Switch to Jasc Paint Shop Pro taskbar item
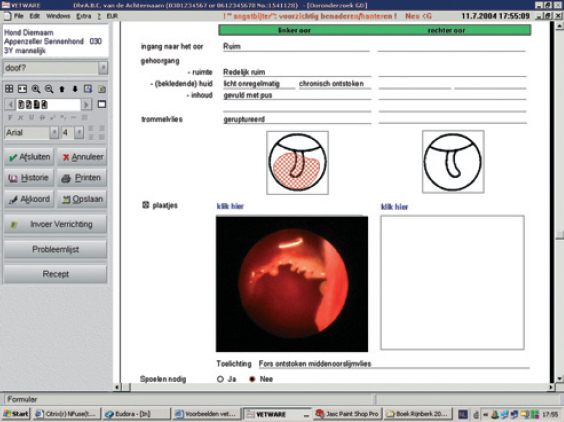Screen dimensions: 564x422 347,414
